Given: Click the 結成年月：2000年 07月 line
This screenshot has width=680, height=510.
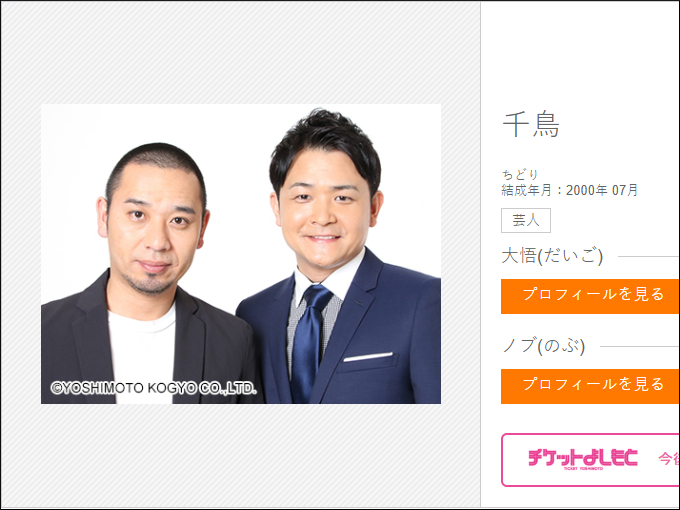Looking at the screenshot, I should click(569, 190).
